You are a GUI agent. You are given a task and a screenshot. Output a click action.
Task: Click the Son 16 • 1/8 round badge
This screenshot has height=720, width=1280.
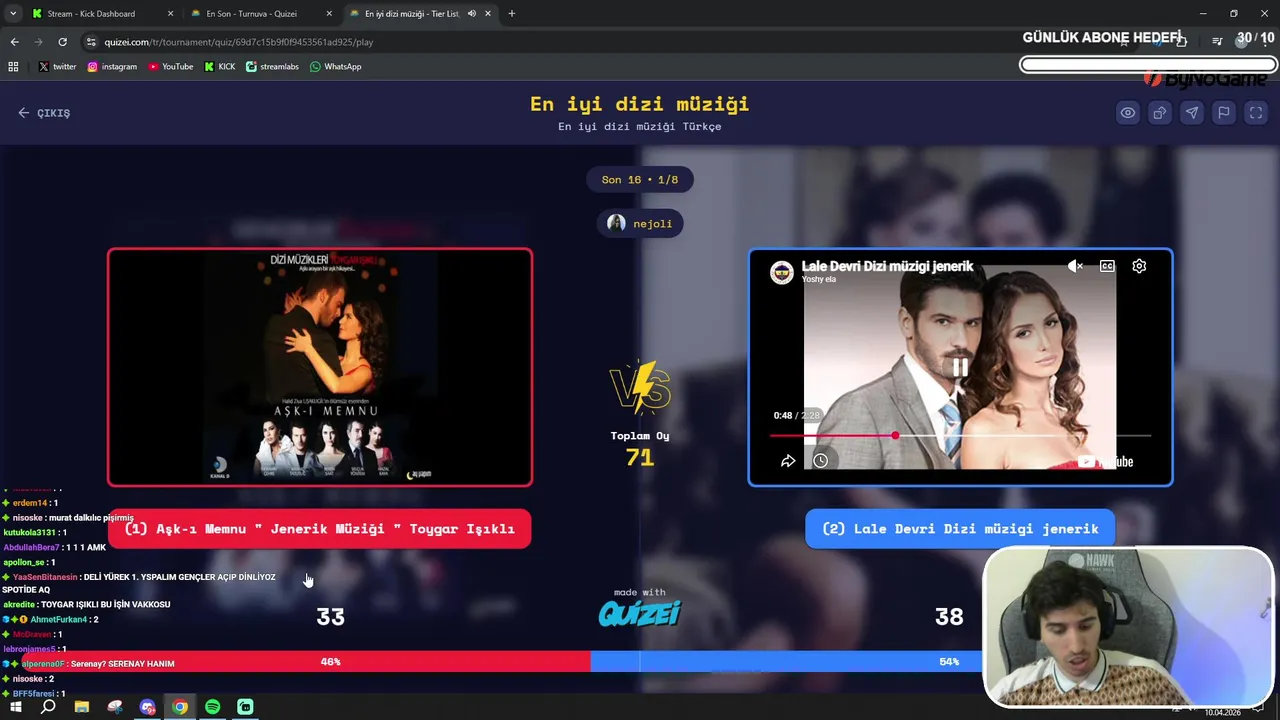click(x=640, y=180)
